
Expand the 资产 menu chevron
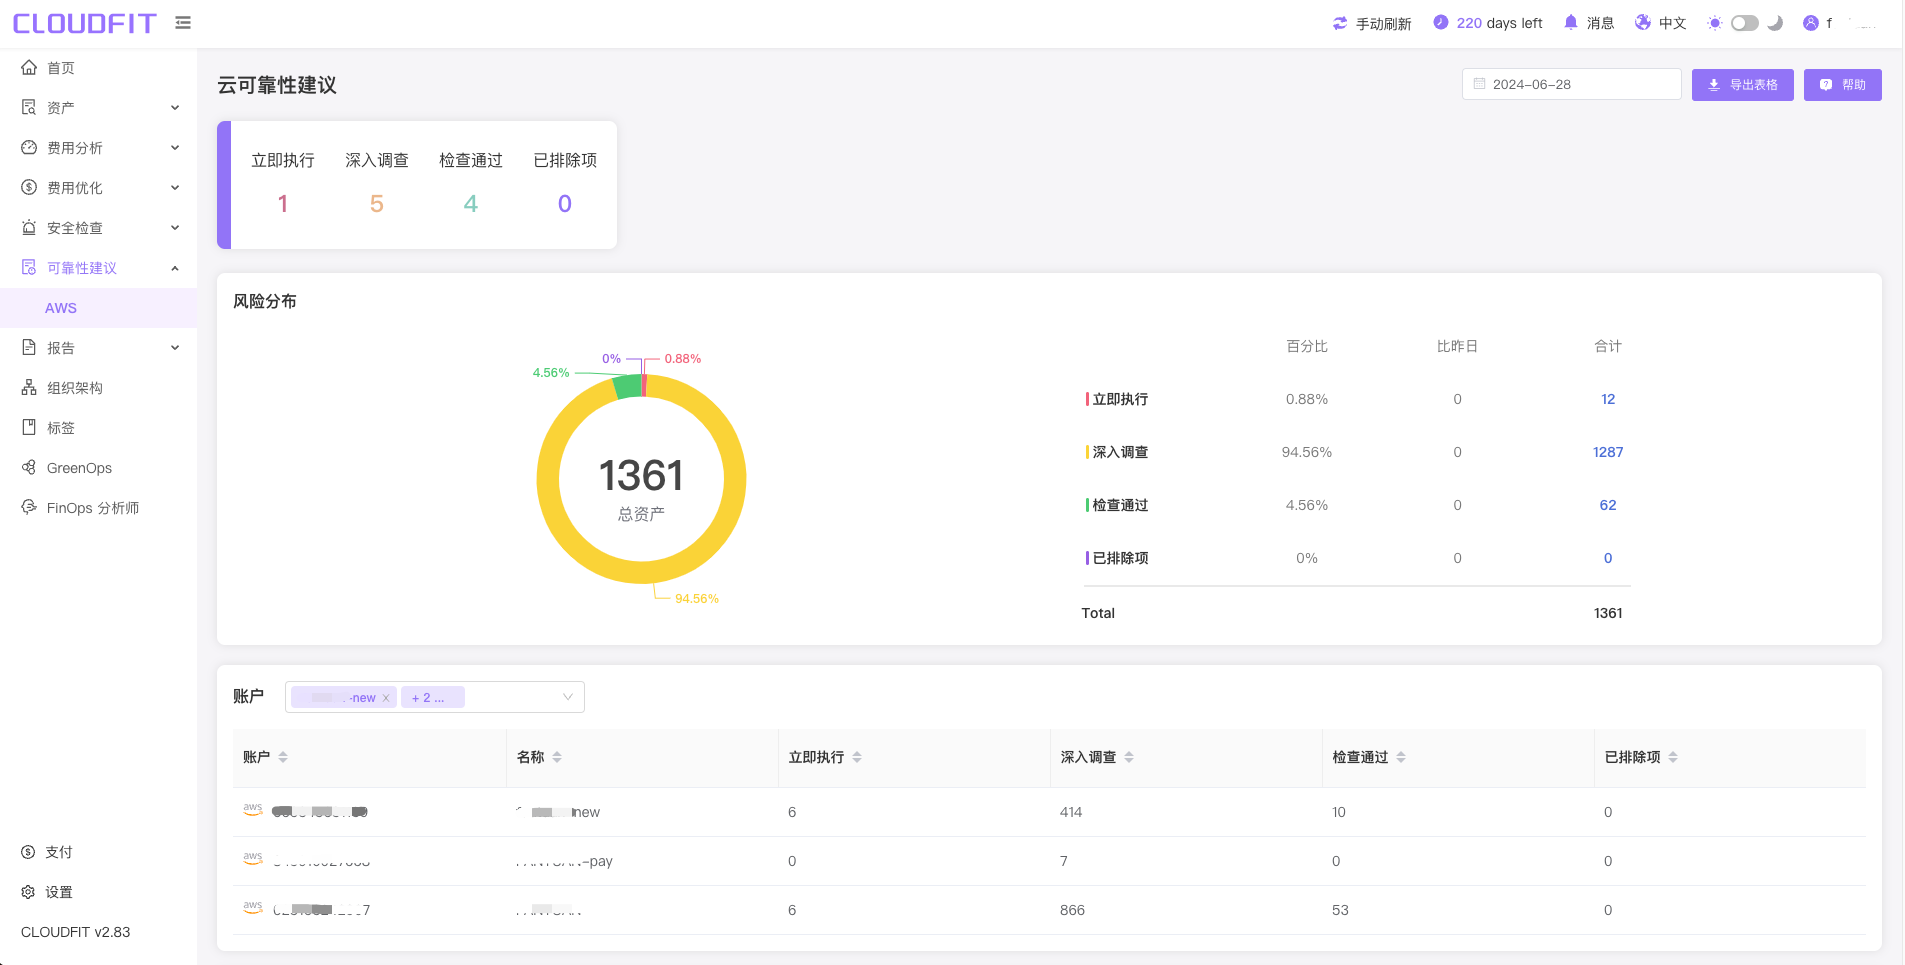(x=175, y=108)
